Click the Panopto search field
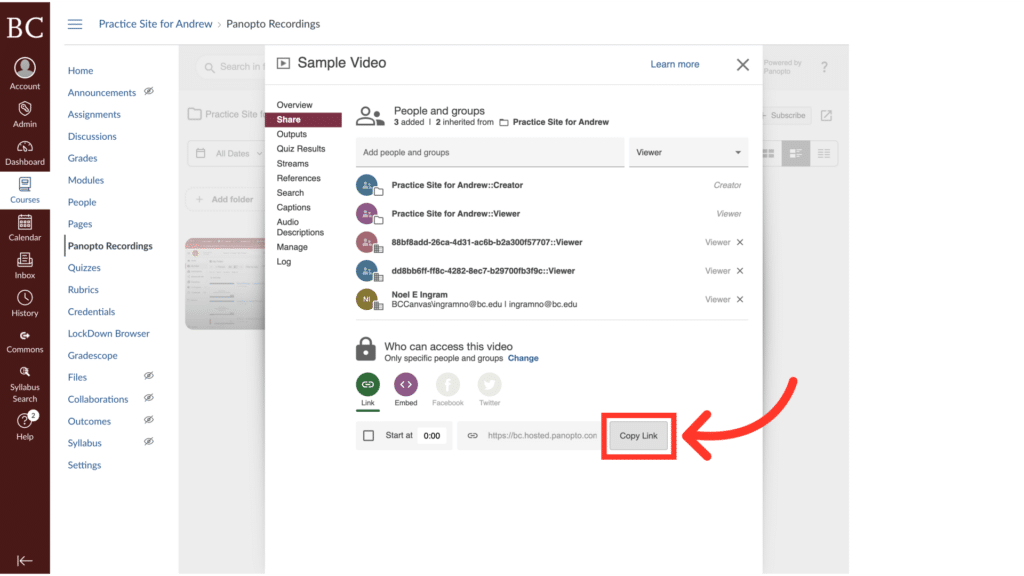Screen dimensions: 1024x576 pyautogui.click(x=233, y=67)
